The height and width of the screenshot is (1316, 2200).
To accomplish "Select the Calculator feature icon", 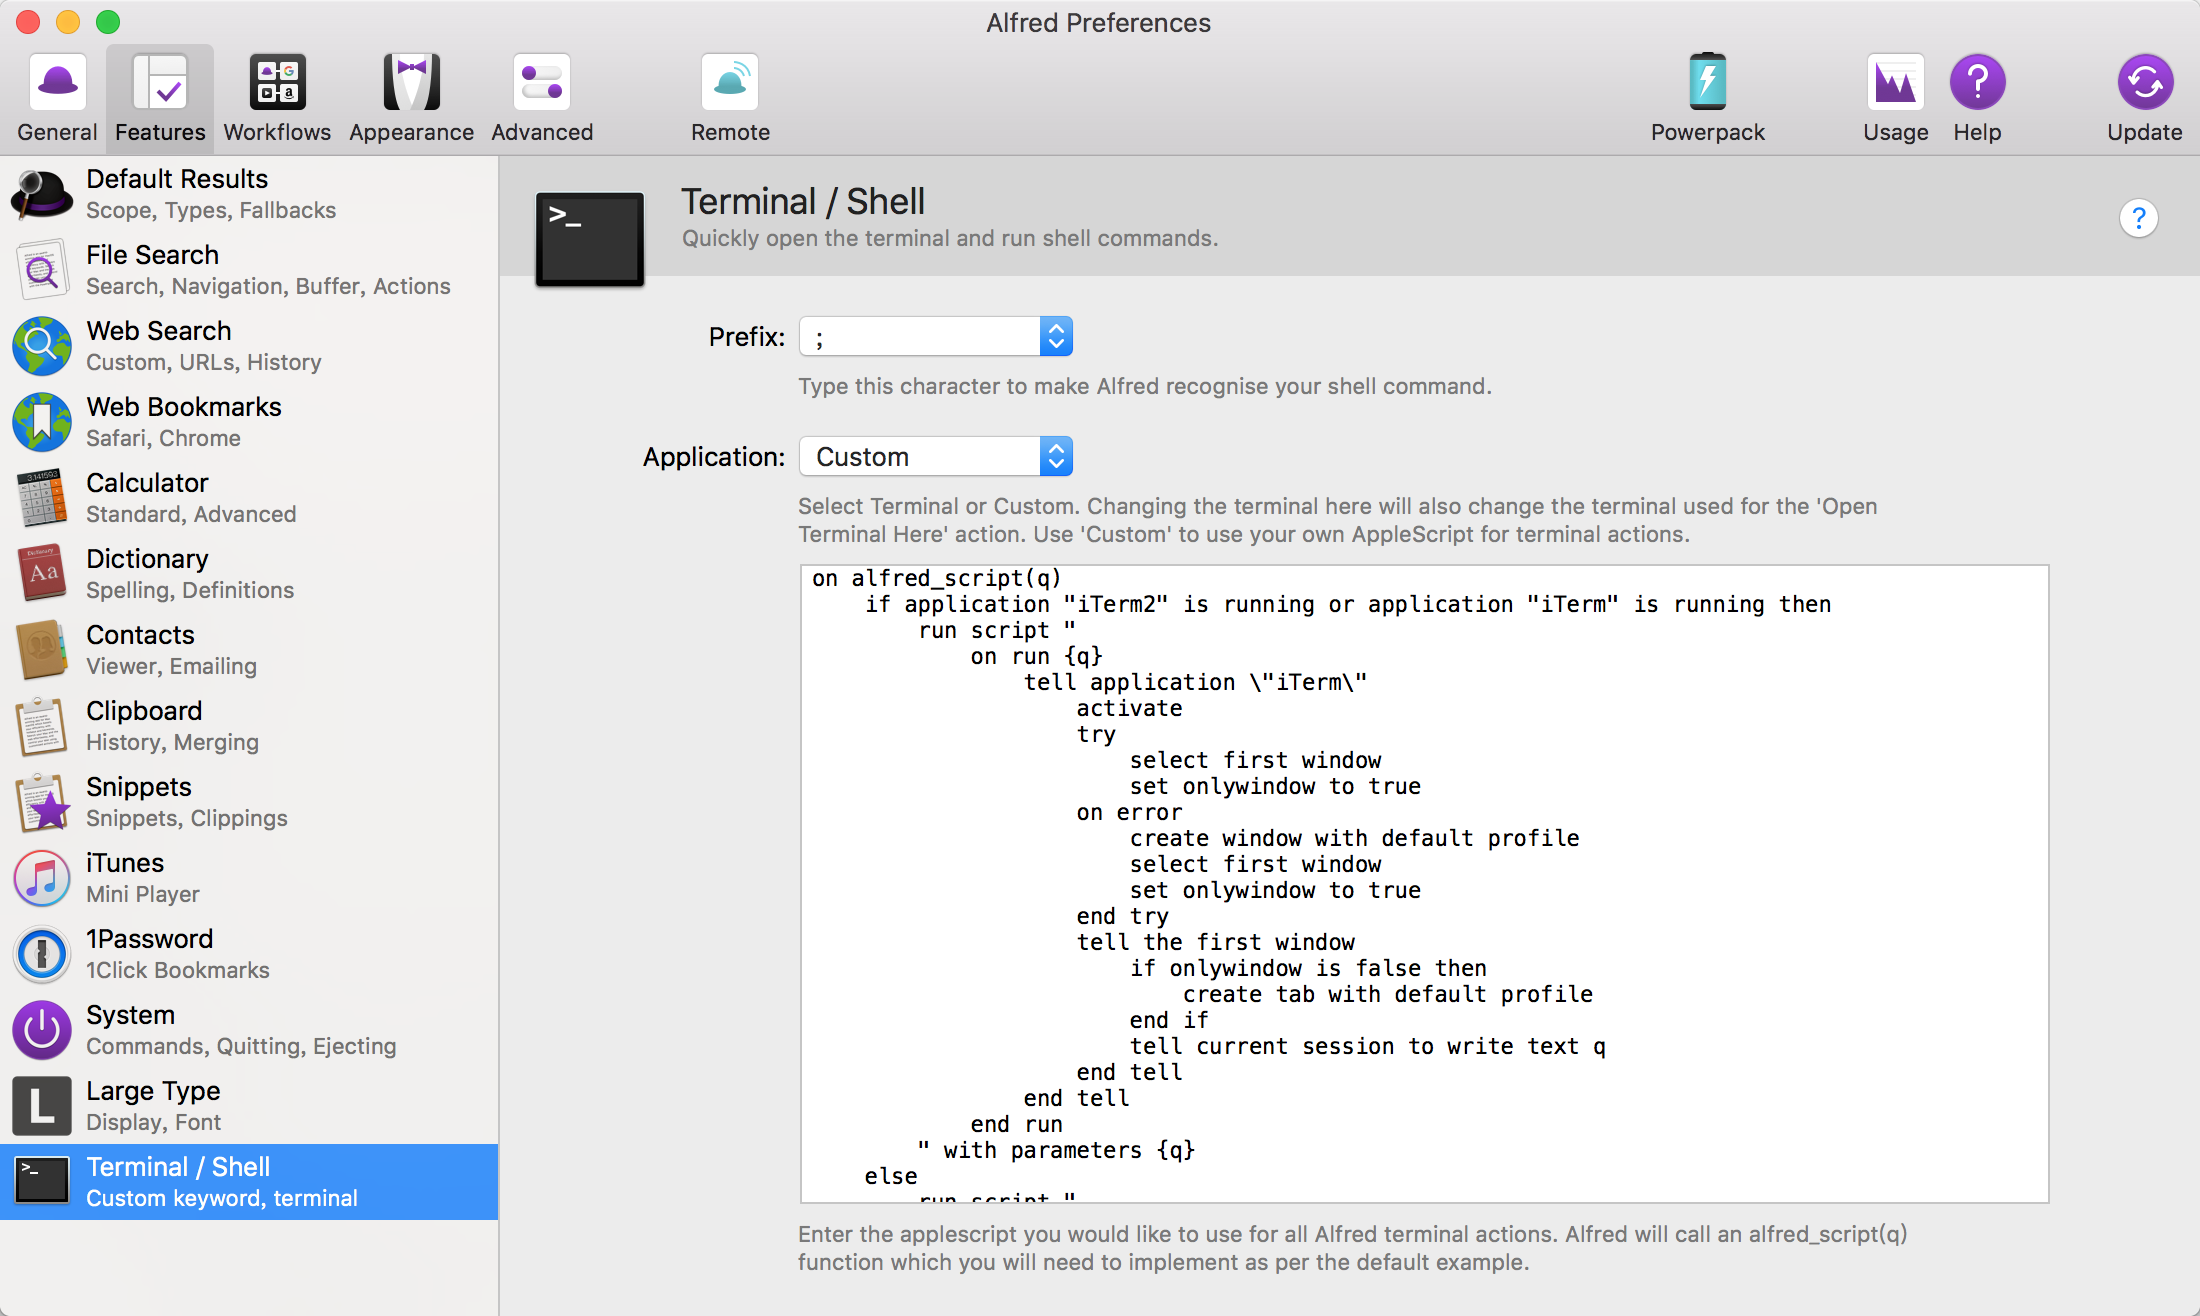I will click(42, 498).
